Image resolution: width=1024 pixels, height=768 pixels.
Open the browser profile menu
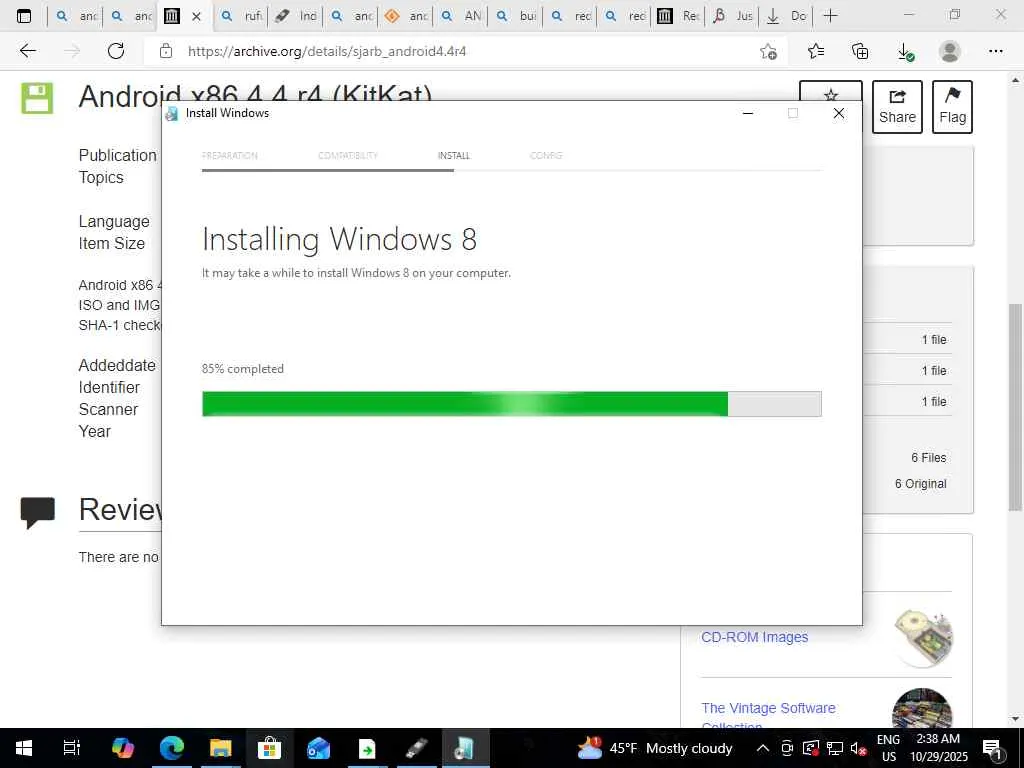950,51
